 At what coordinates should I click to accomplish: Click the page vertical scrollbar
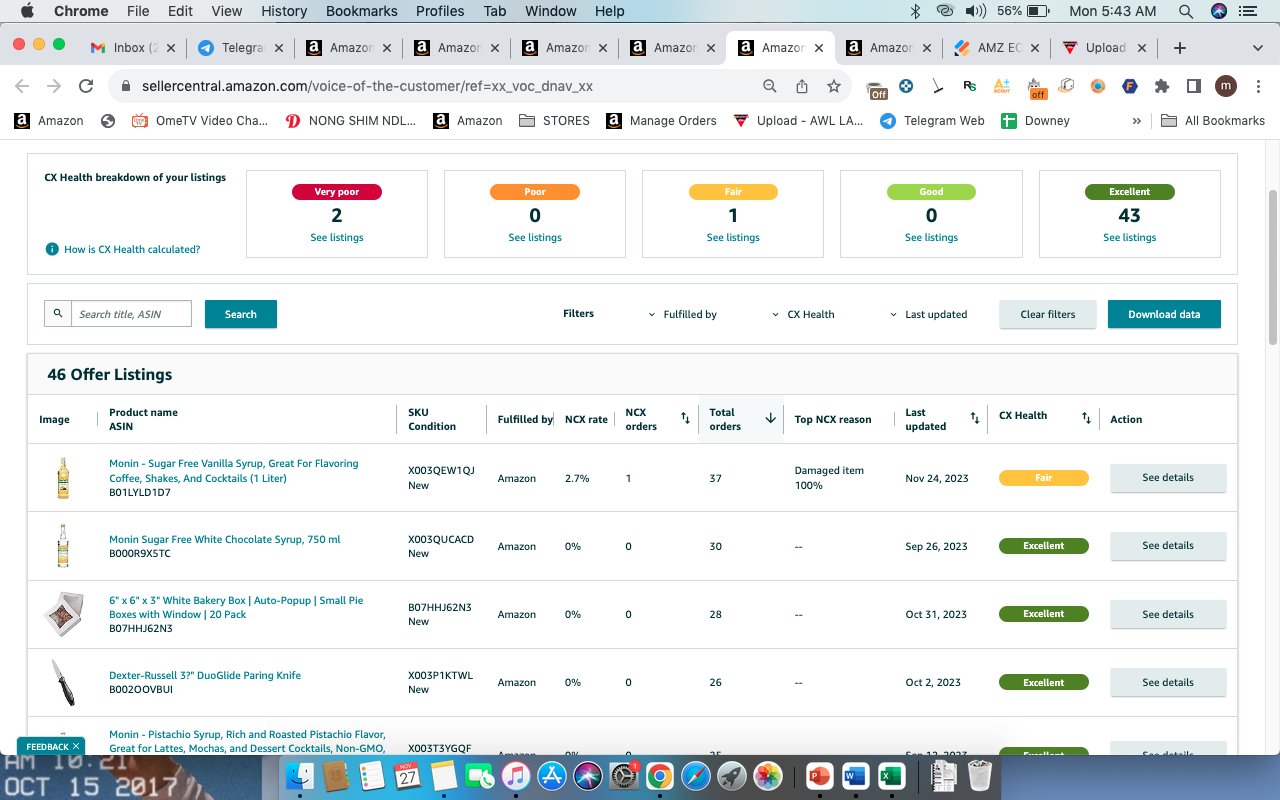(1273, 268)
